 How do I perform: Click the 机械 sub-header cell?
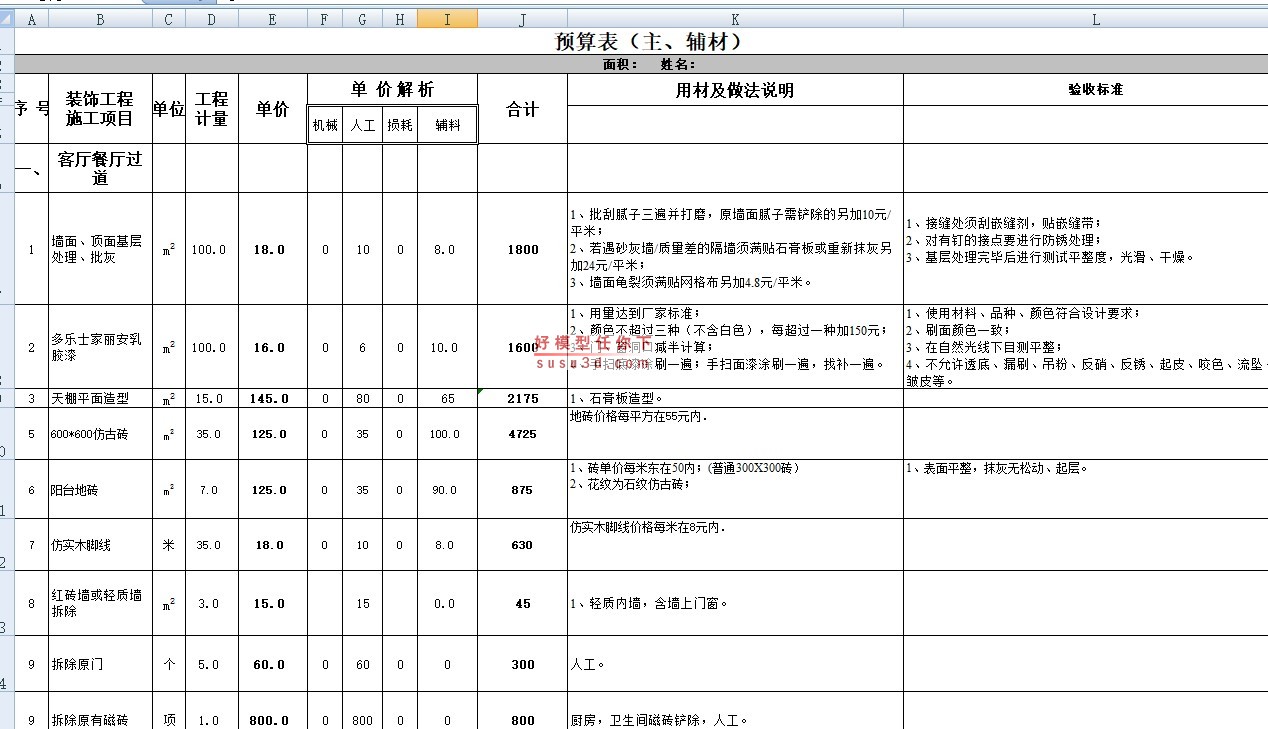(x=325, y=125)
